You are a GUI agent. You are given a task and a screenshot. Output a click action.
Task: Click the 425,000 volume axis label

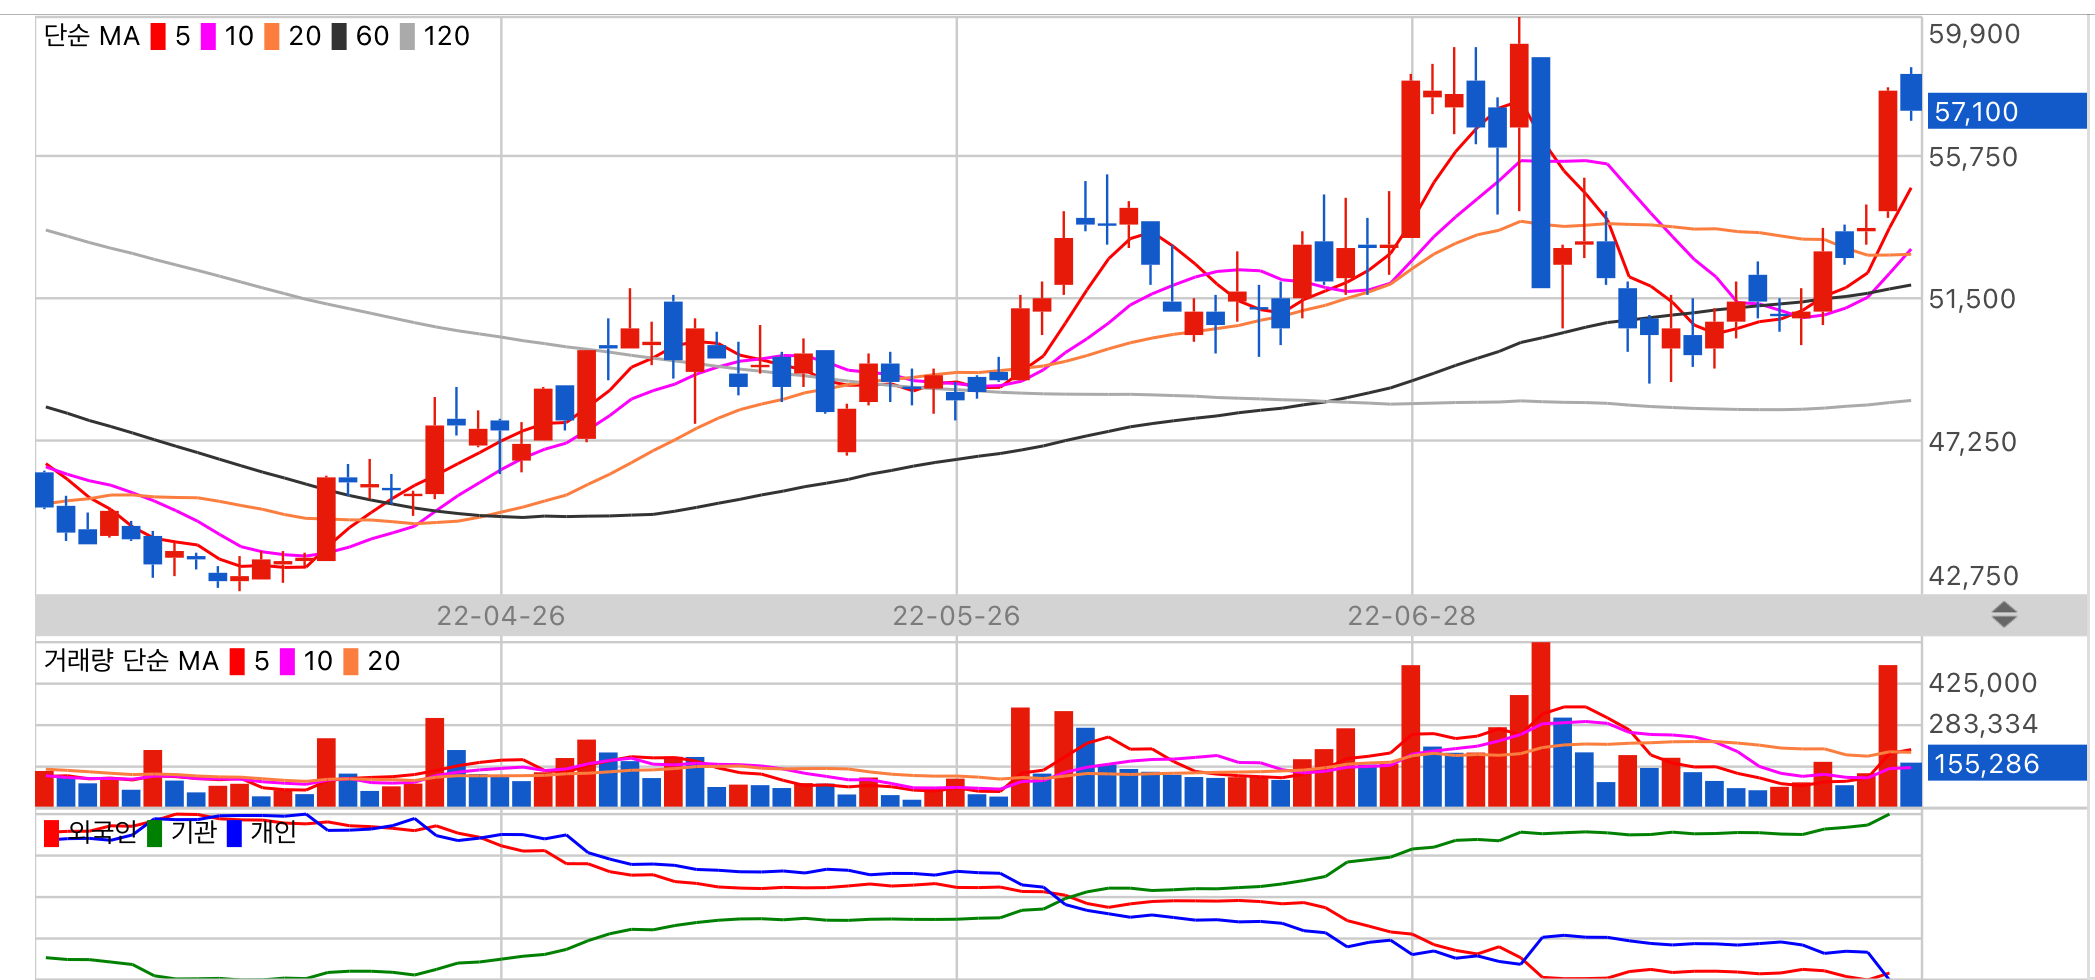[x=1983, y=683]
